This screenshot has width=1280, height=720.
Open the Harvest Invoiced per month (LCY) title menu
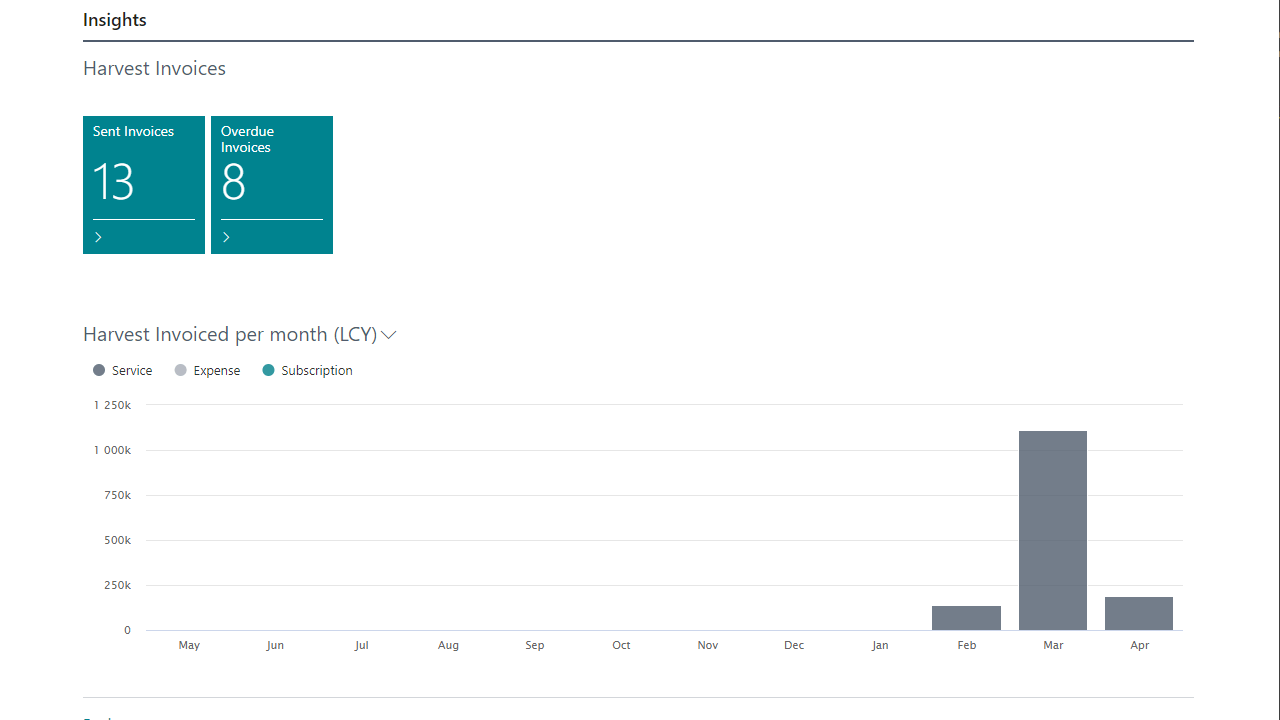230,334
